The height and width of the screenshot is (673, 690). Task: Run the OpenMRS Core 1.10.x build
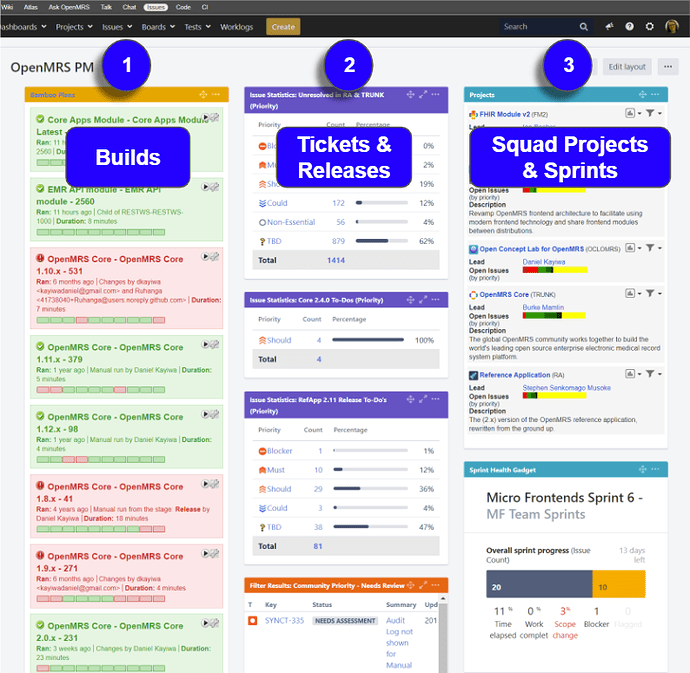(x=206, y=257)
